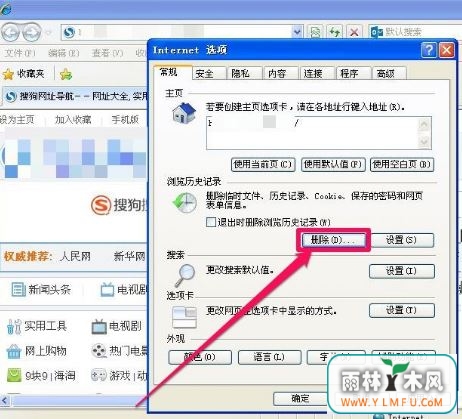Screen dimensions: 462x419
Task: Click inside the homepage address text box
Action: (312, 133)
